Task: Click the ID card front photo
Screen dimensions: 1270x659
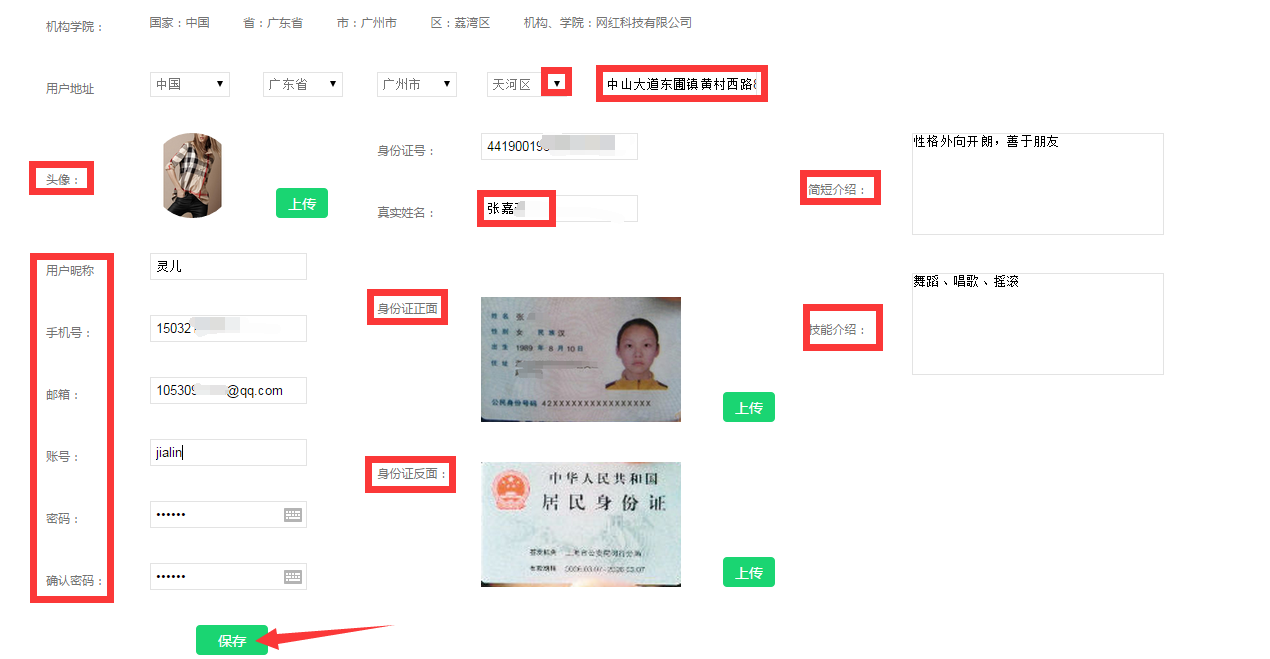Action: point(581,359)
